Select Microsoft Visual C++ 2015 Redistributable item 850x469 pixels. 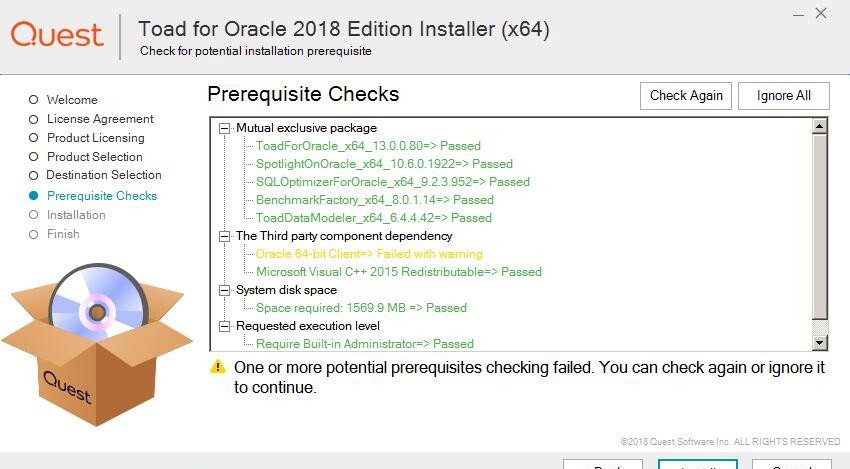coord(398,272)
